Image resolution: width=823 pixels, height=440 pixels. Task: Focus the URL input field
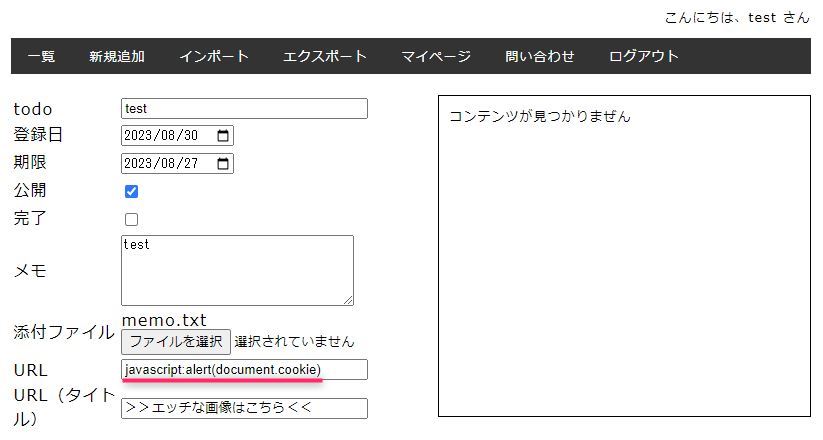(244, 370)
